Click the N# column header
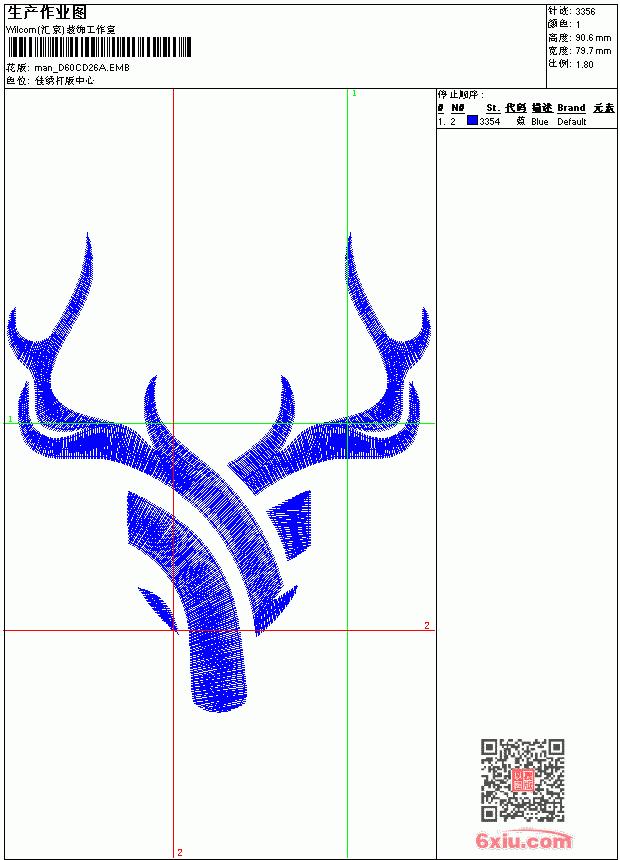This screenshot has height=860, width=620. tap(458, 108)
